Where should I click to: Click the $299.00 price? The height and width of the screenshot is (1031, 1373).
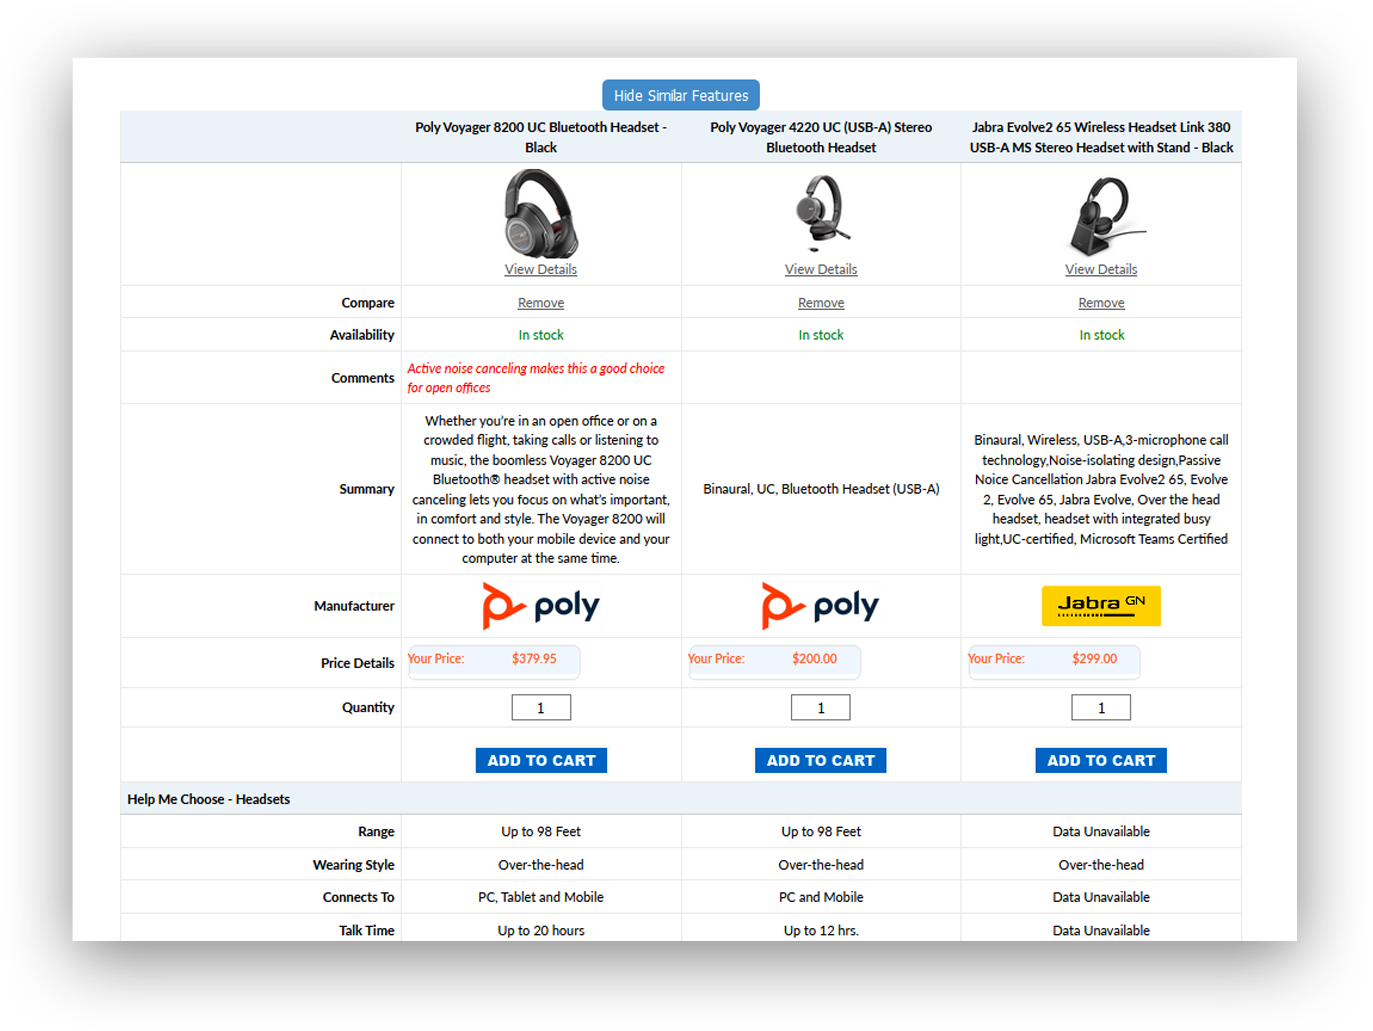point(1094,659)
